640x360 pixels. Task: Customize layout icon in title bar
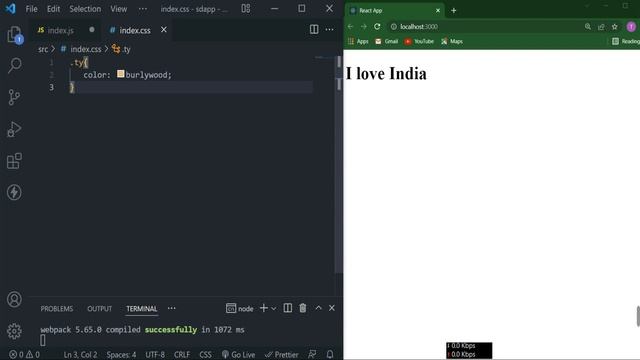246,9
